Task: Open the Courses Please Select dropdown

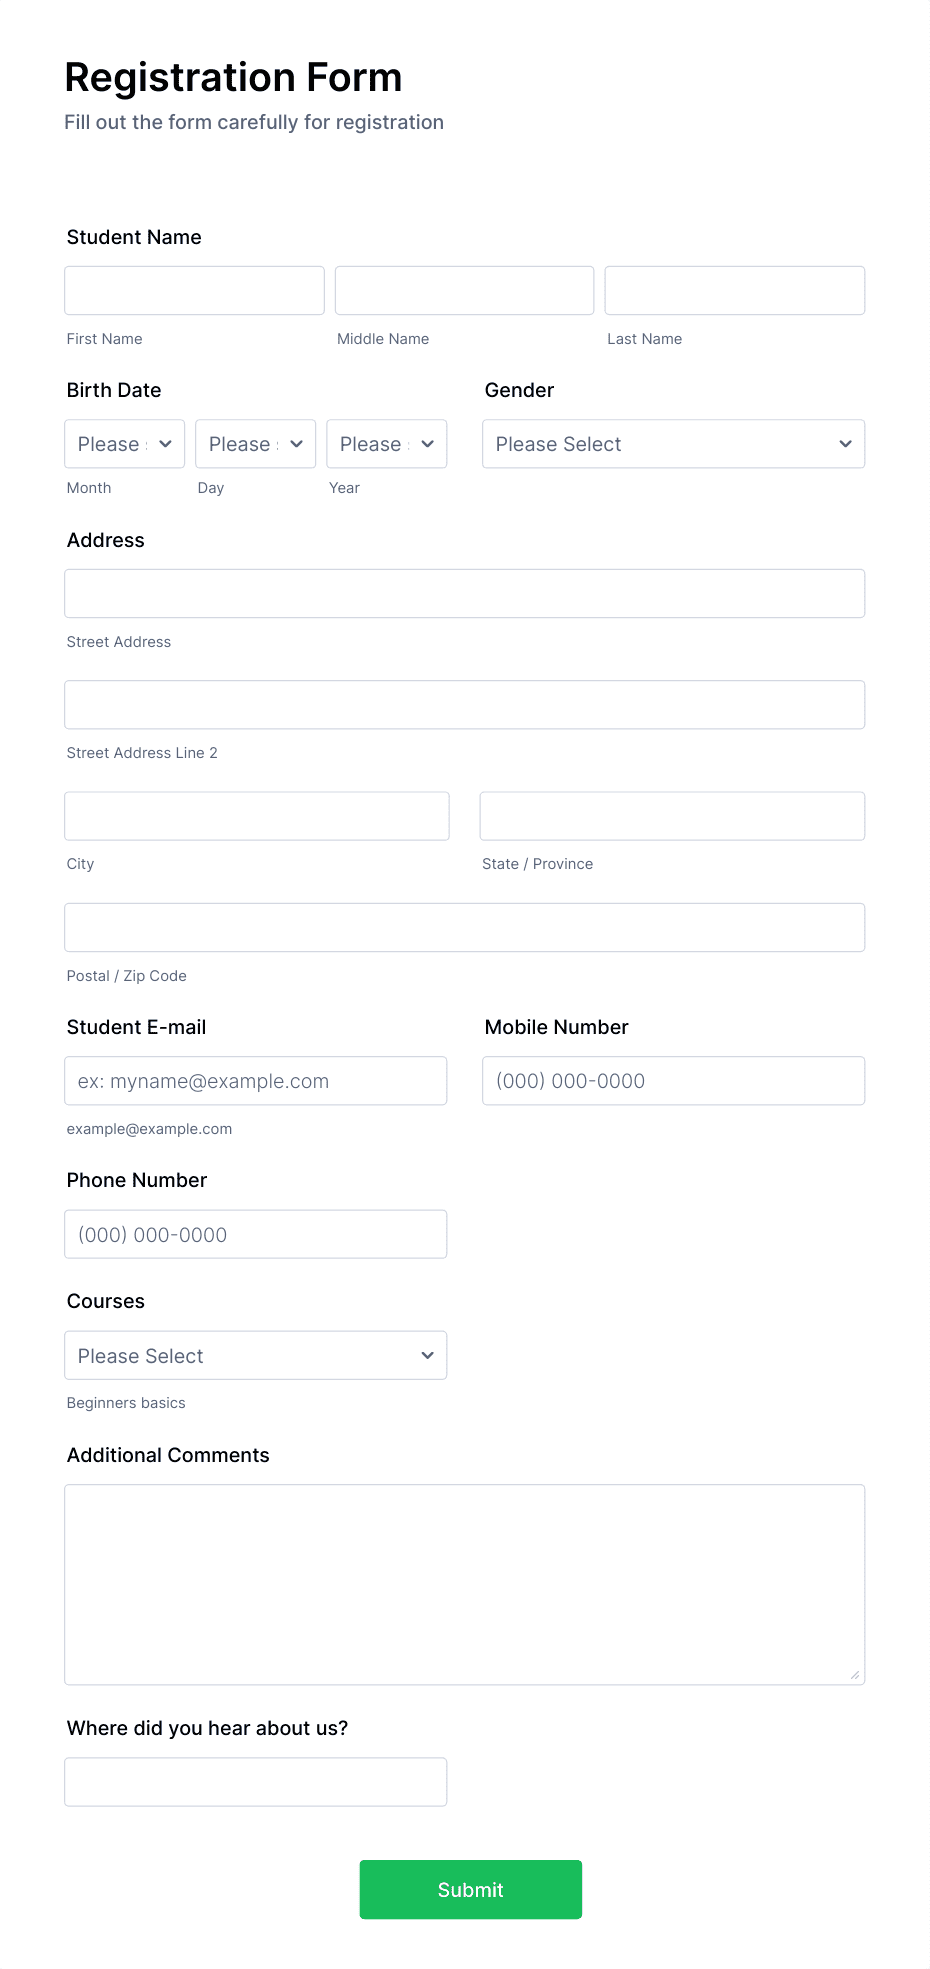Action: click(x=256, y=1355)
